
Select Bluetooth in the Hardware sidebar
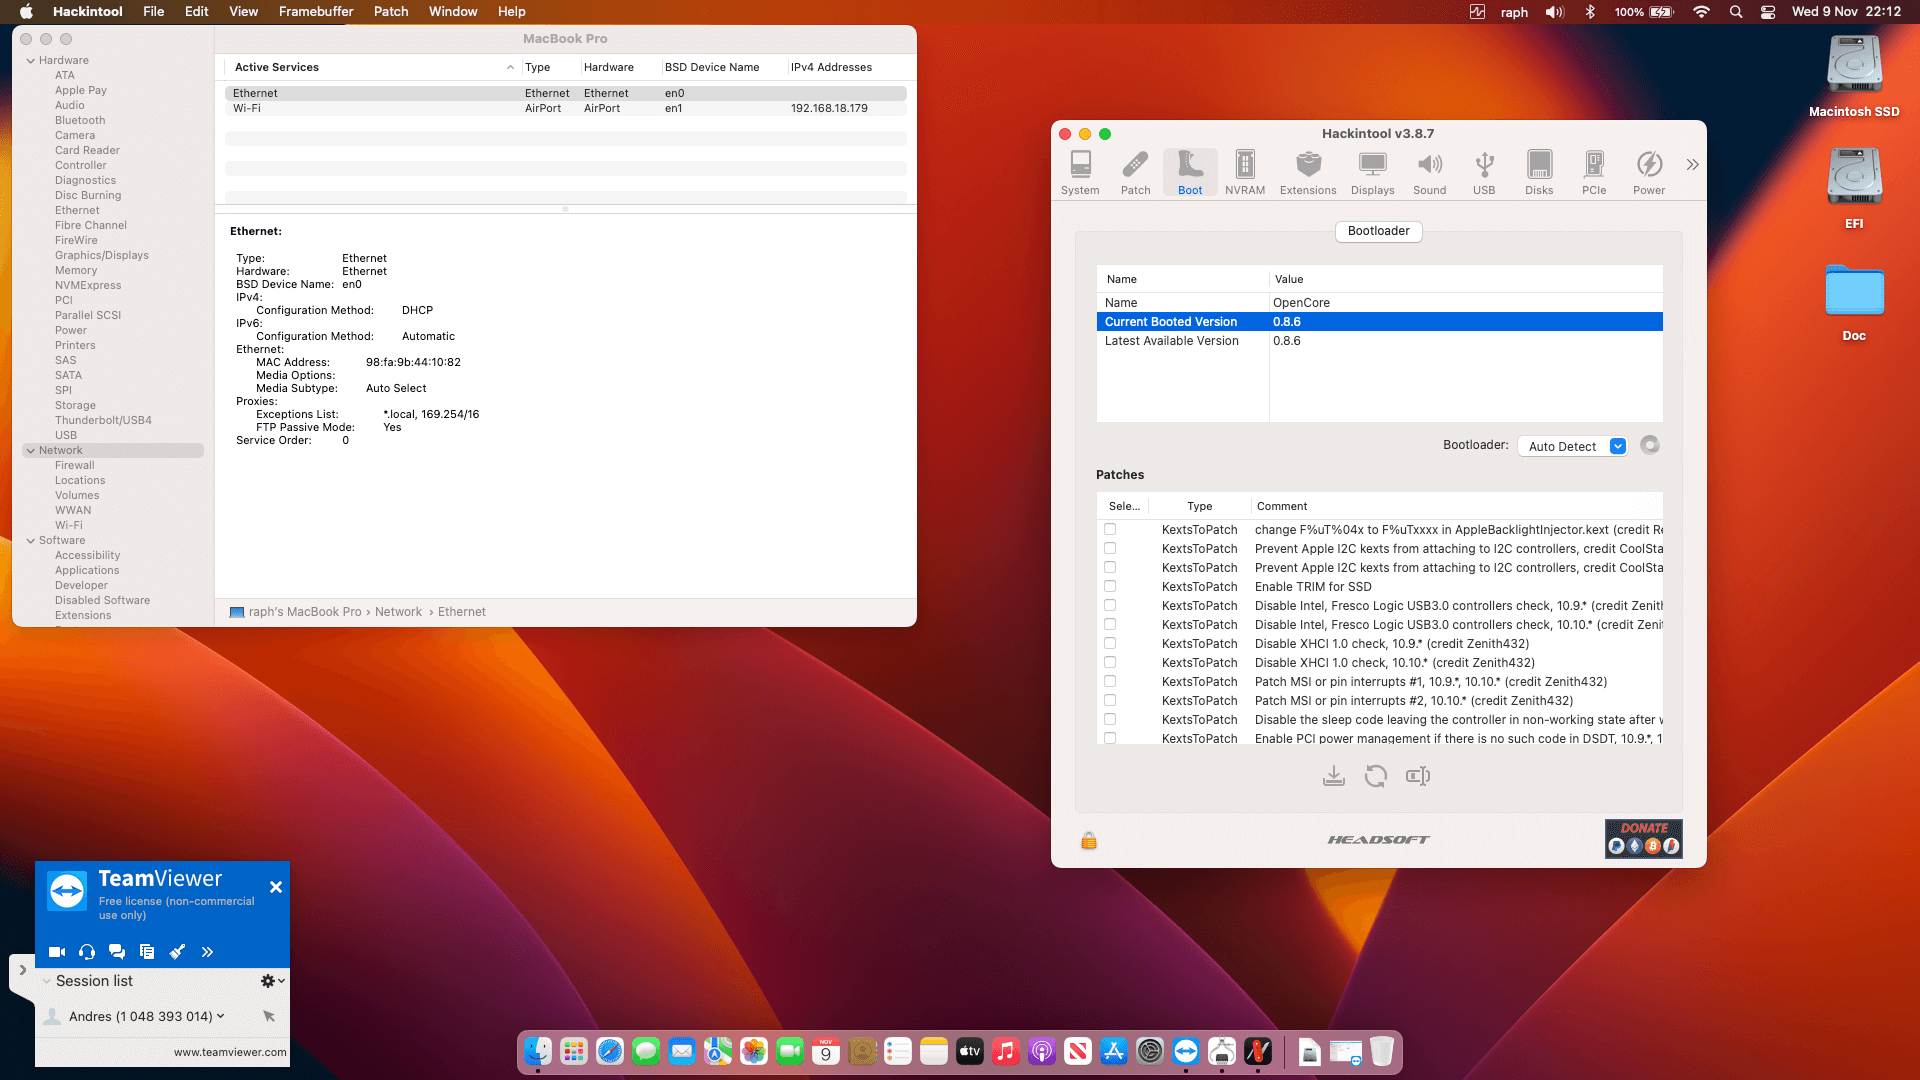point(80,120)
